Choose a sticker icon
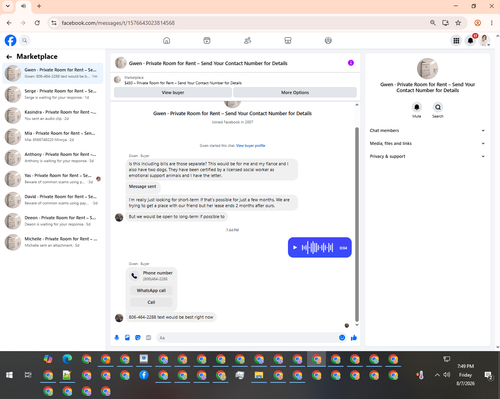This screenshot has height=399, width=500. coord(138,338)
